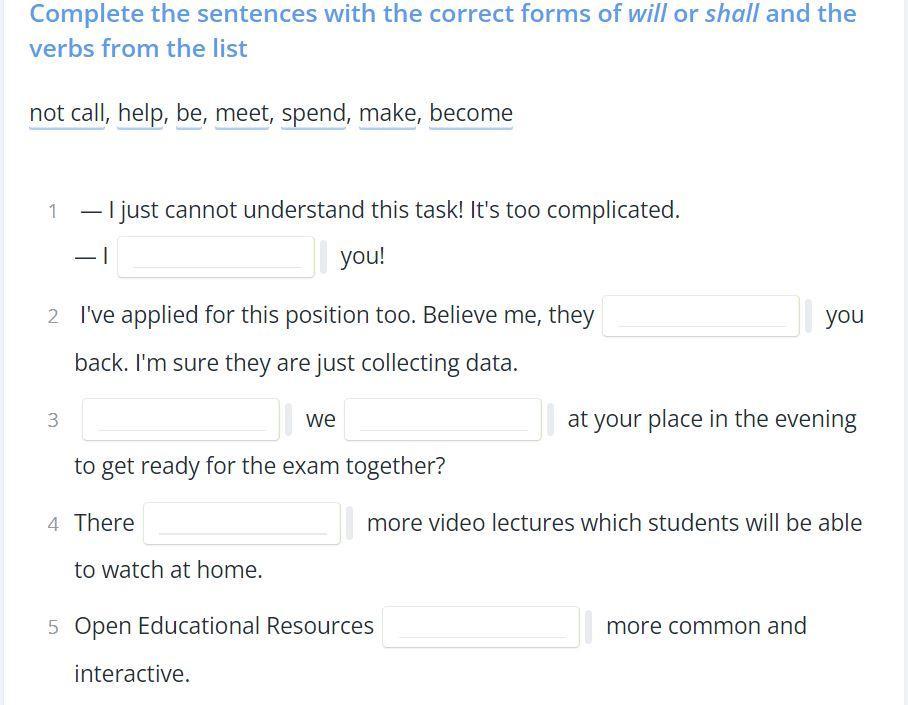Screen dimensions: 908x705
Task: Click the underlined verb "spend"
Action: 314,113
